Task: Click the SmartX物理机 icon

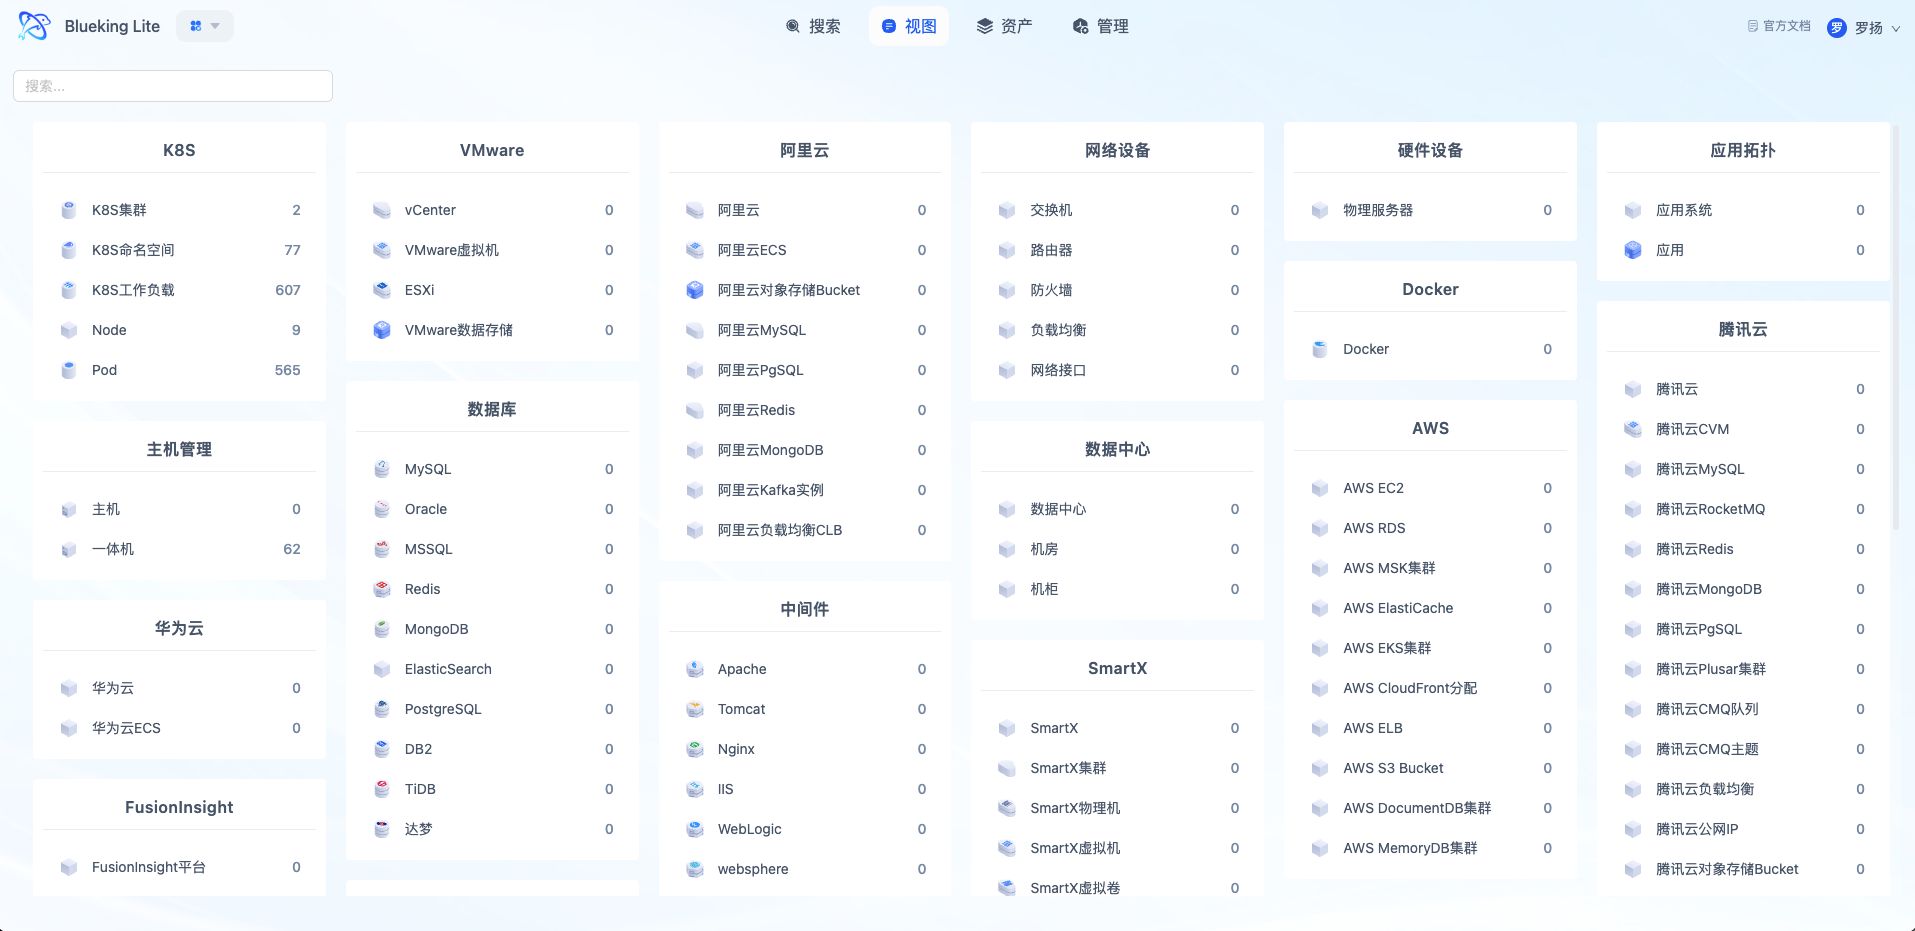Action: [x=1007, y=808]
